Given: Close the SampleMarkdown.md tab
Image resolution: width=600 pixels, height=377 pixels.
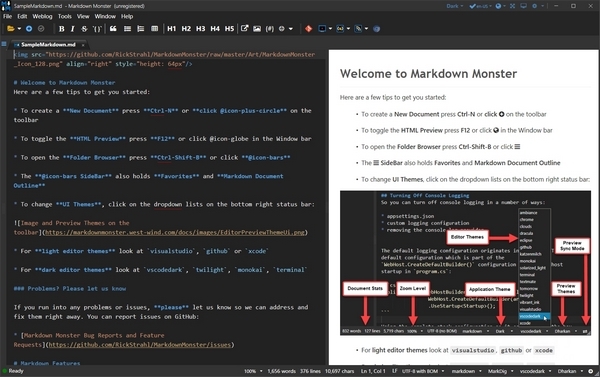Looking at the screenshot, I should click(x=83, y=45).
